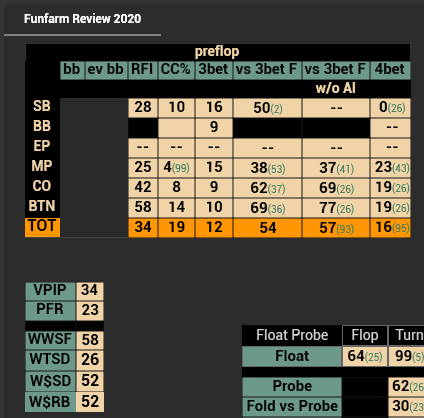Select the MP row label
The image size is (424, 418).
point(42,166)
